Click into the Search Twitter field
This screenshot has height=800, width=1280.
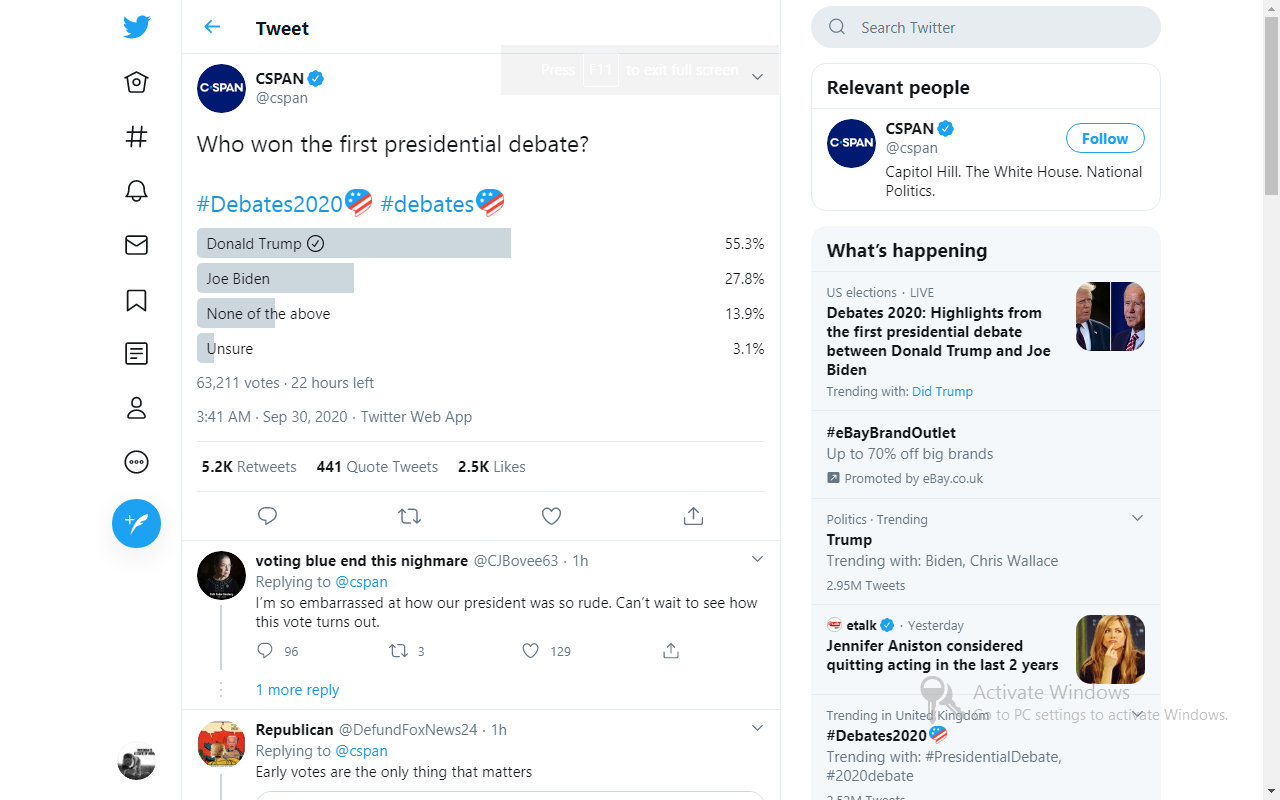coord(1000,28)
